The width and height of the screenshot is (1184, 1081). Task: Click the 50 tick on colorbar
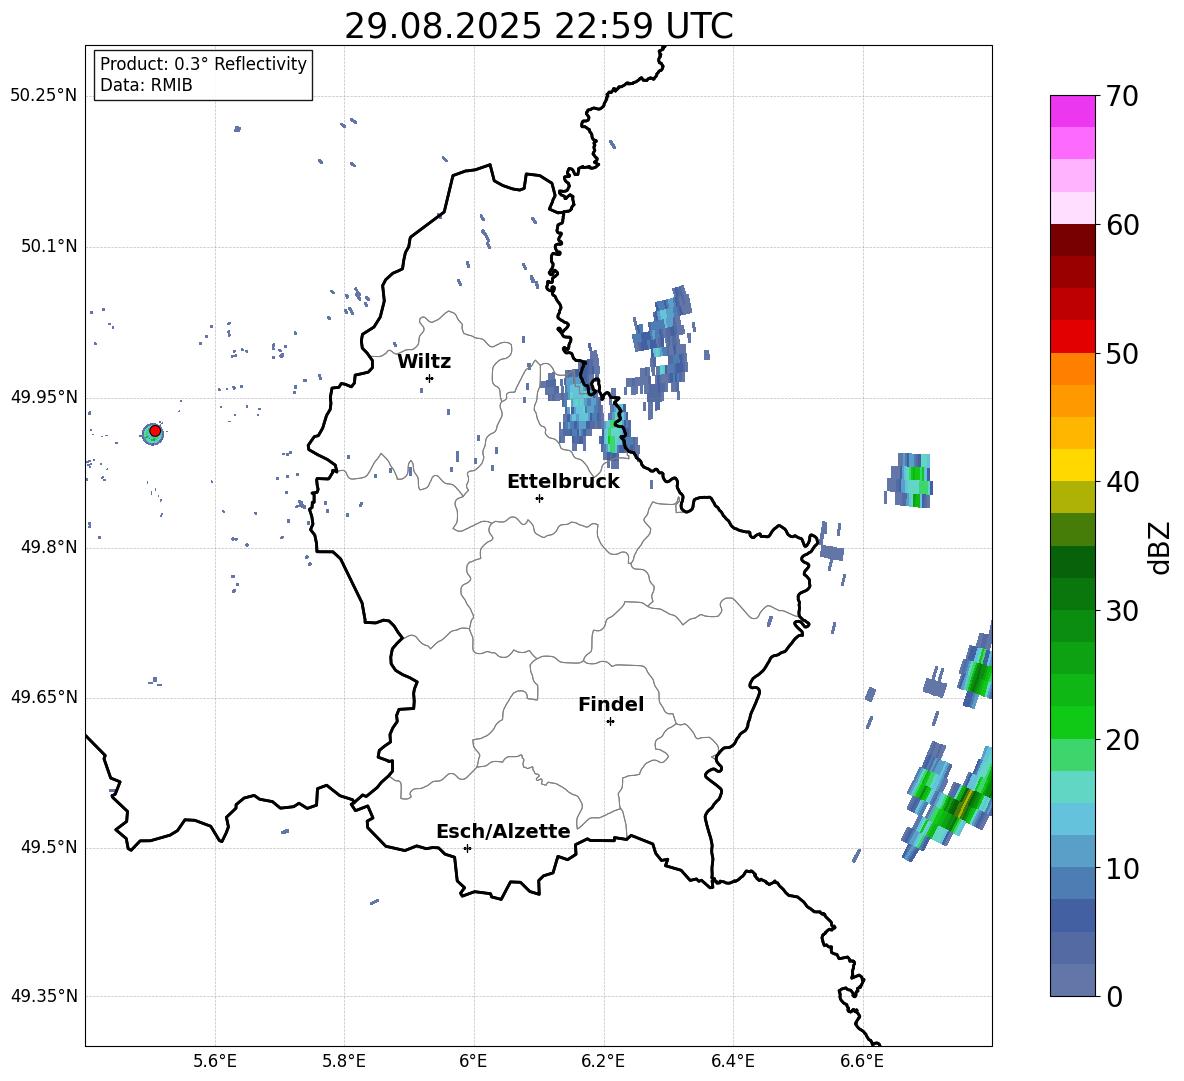coord(1122,353)
